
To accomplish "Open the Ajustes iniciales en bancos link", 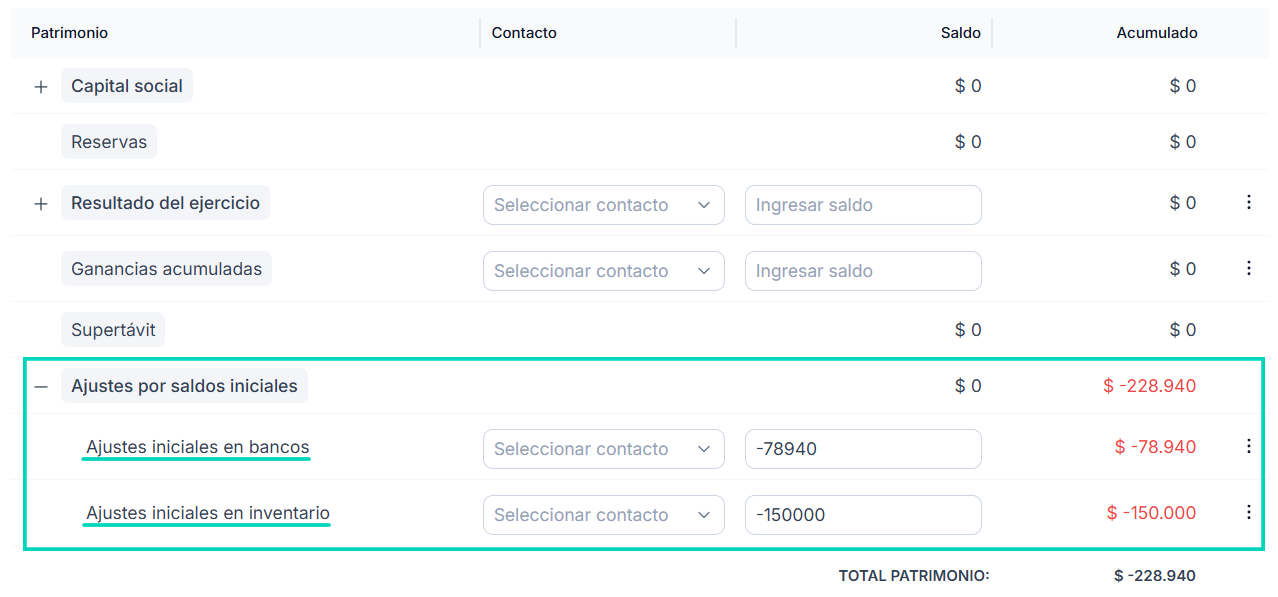I will pos(196,448).
